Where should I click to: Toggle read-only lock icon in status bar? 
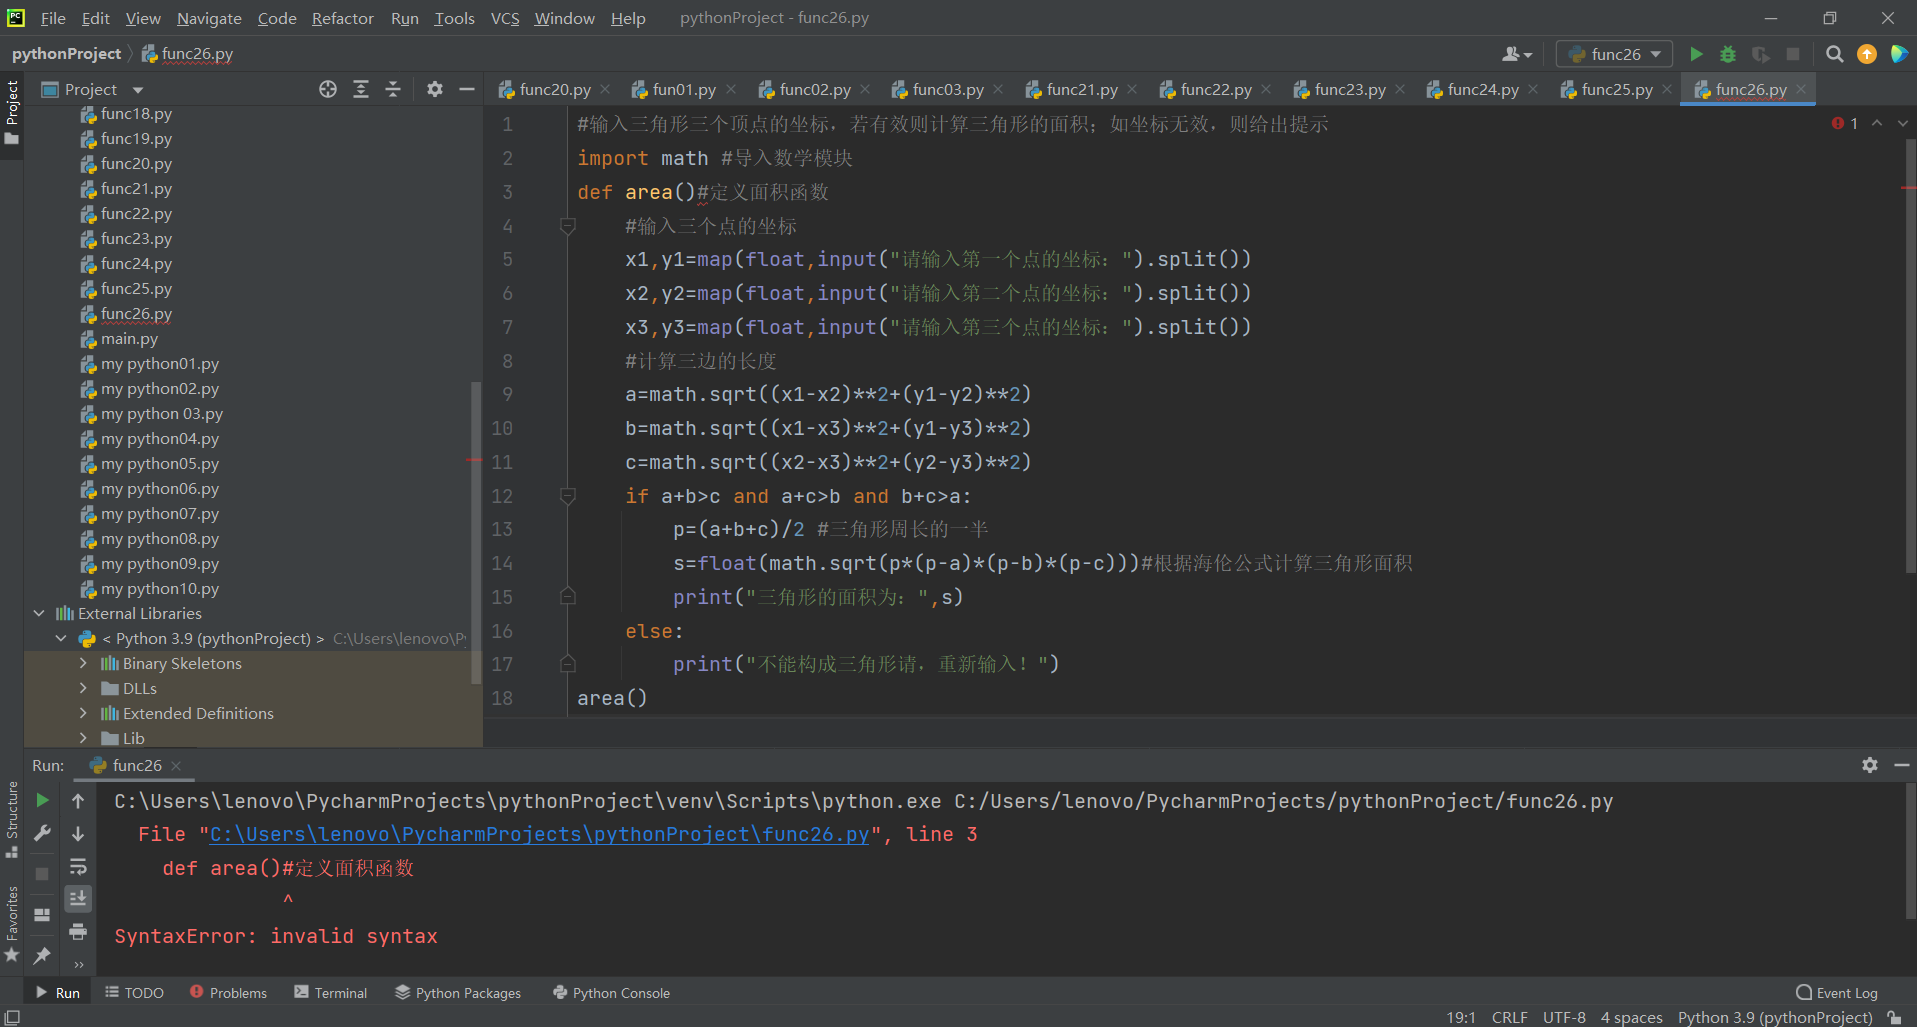click(x=1894, y=1017)
